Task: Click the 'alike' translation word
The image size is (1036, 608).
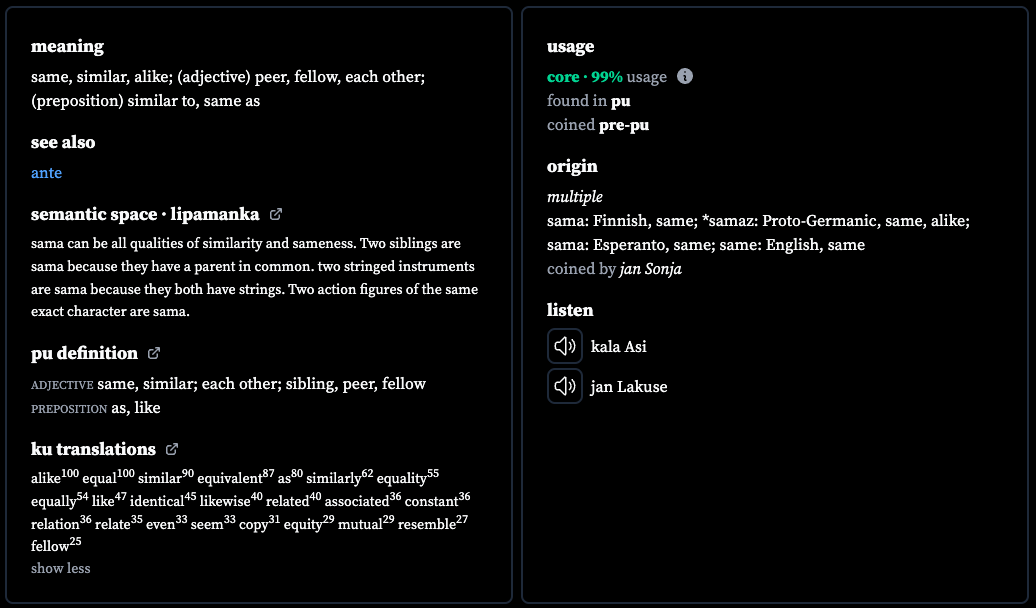Action: [46, 478]
